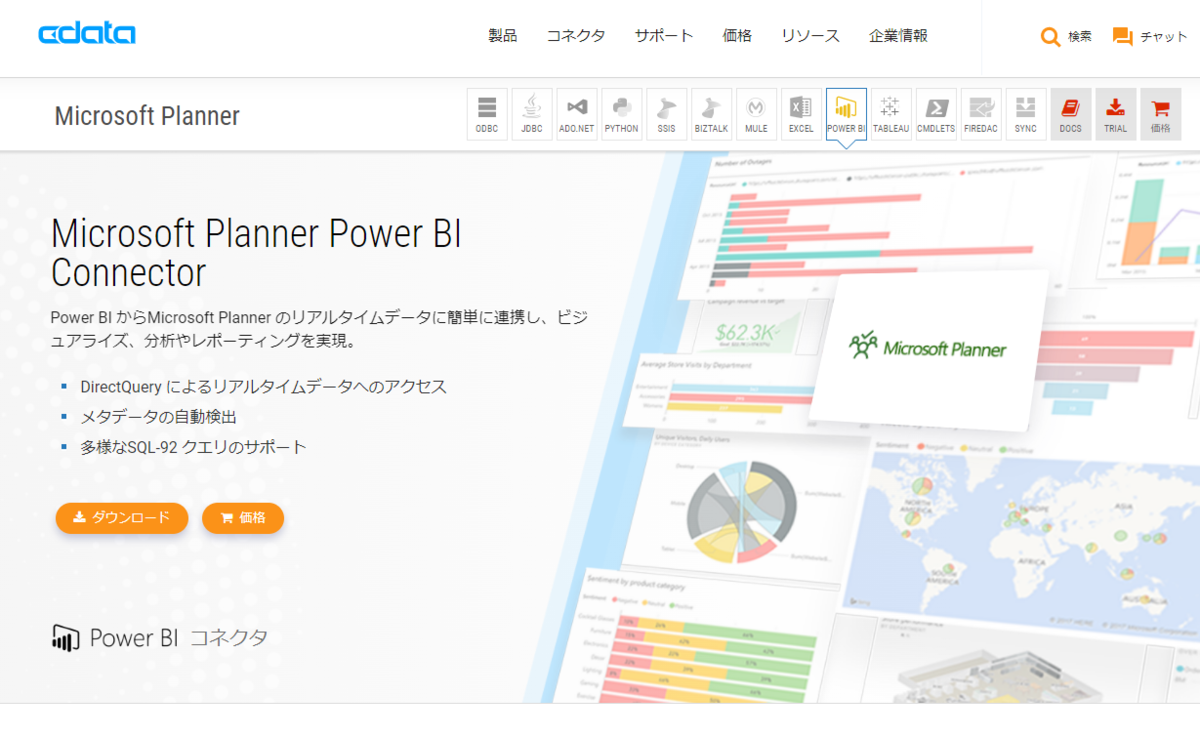
Task: Click the search magnifier icon
Action: (1050, 37)
